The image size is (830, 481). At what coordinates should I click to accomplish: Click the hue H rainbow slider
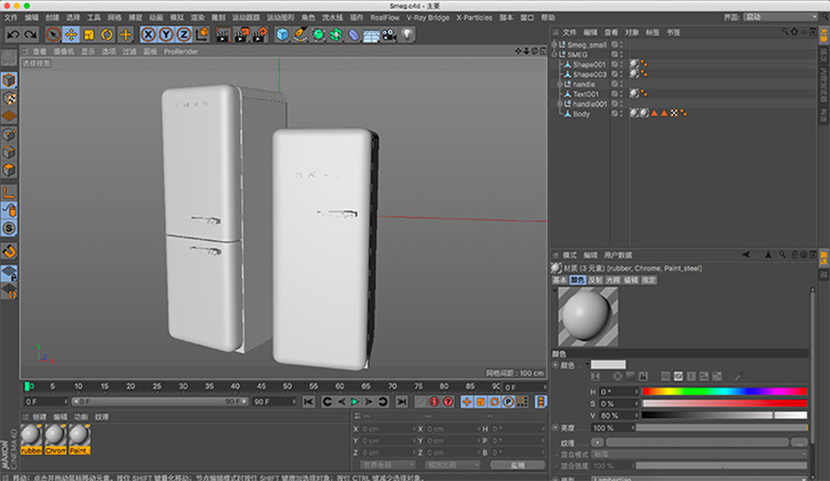[x=725, y=392]
